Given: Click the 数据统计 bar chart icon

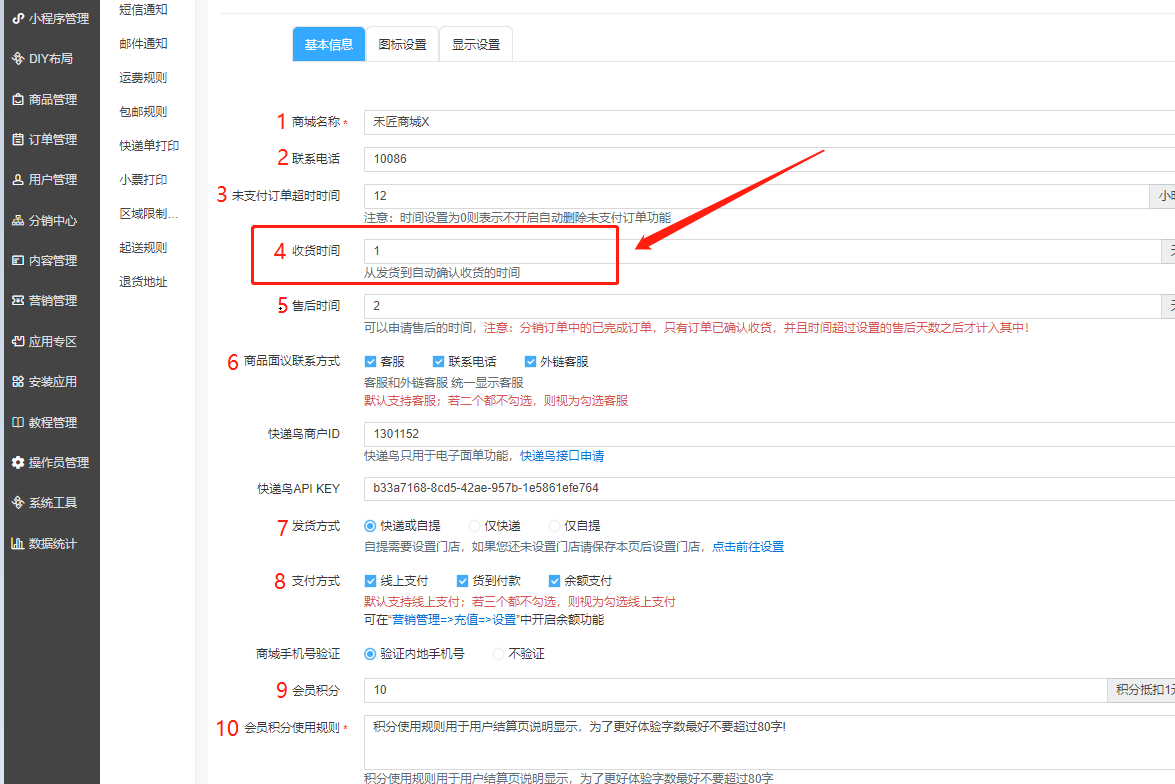Looking at the screenshot, I should [18, 544].
